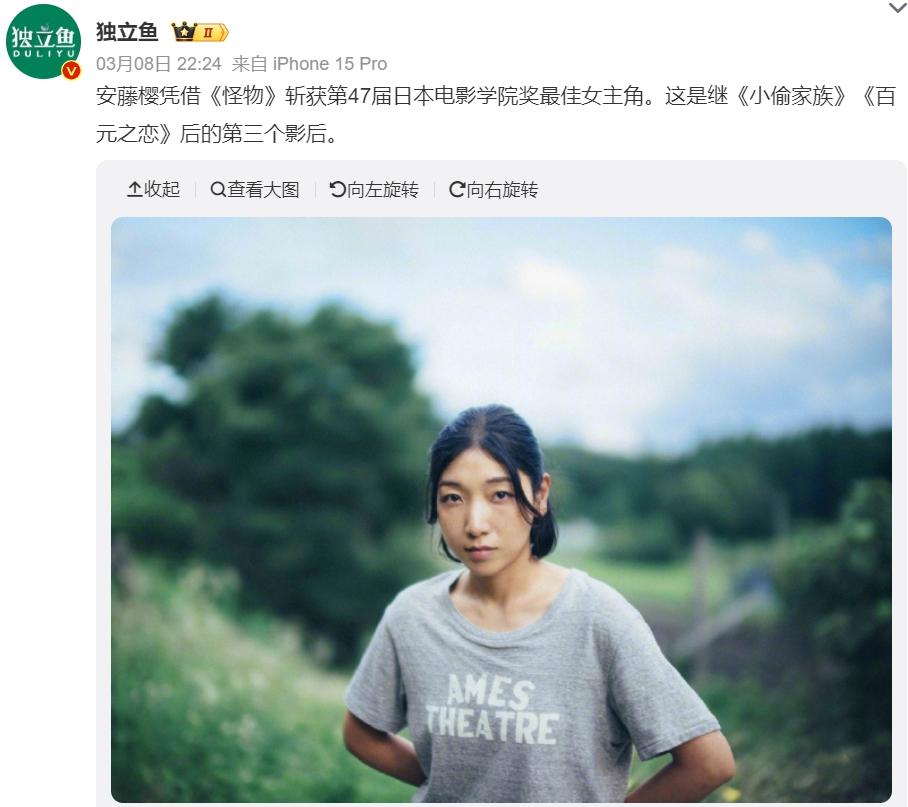908x807 pixels.
Task: Collapse the image with 收起
Action: tap(153, 189)
